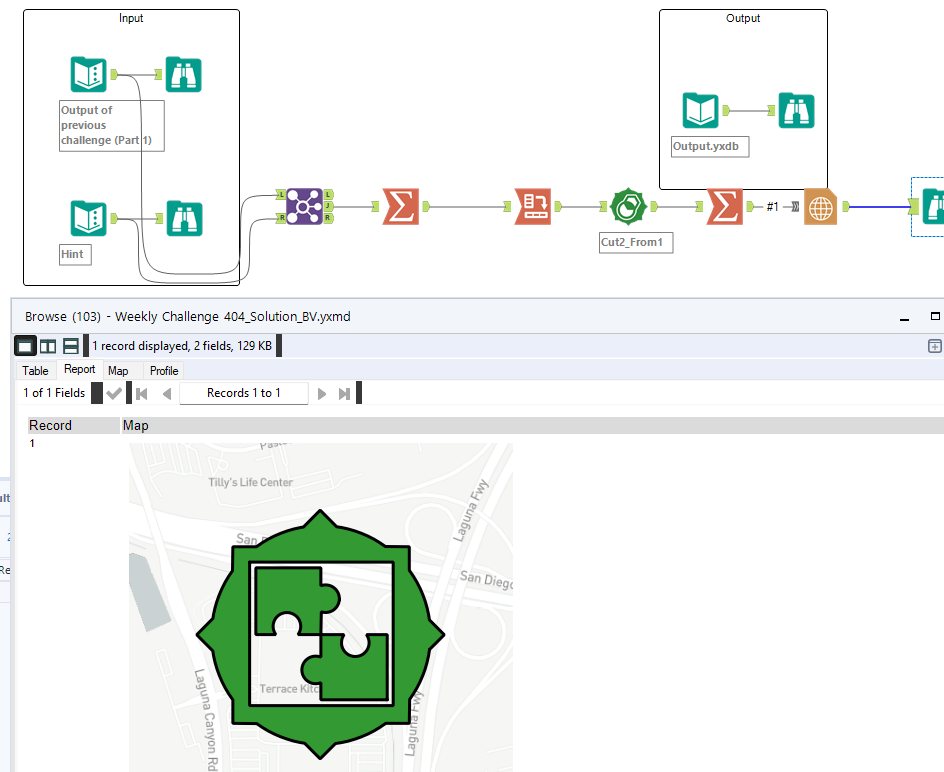Select the orange Cross Tab tool
Screen dimensions: 944x772
[533, 207]
